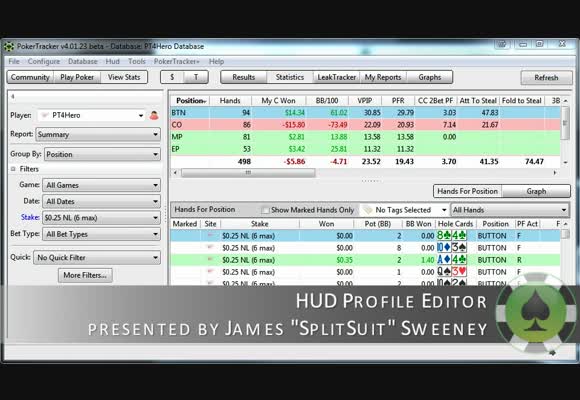The height and width of the screenshot is (400, 580).
Task: Select the EP position row
Action: click(365, 149)
